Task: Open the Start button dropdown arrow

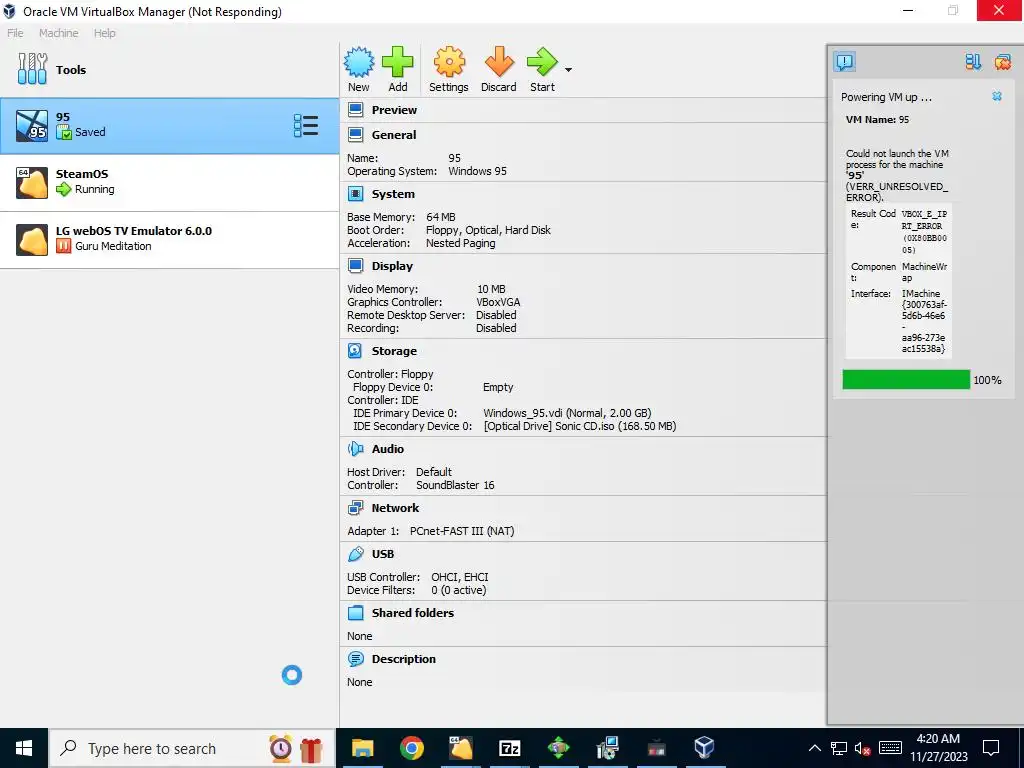Action: click(x=568, y=70)
